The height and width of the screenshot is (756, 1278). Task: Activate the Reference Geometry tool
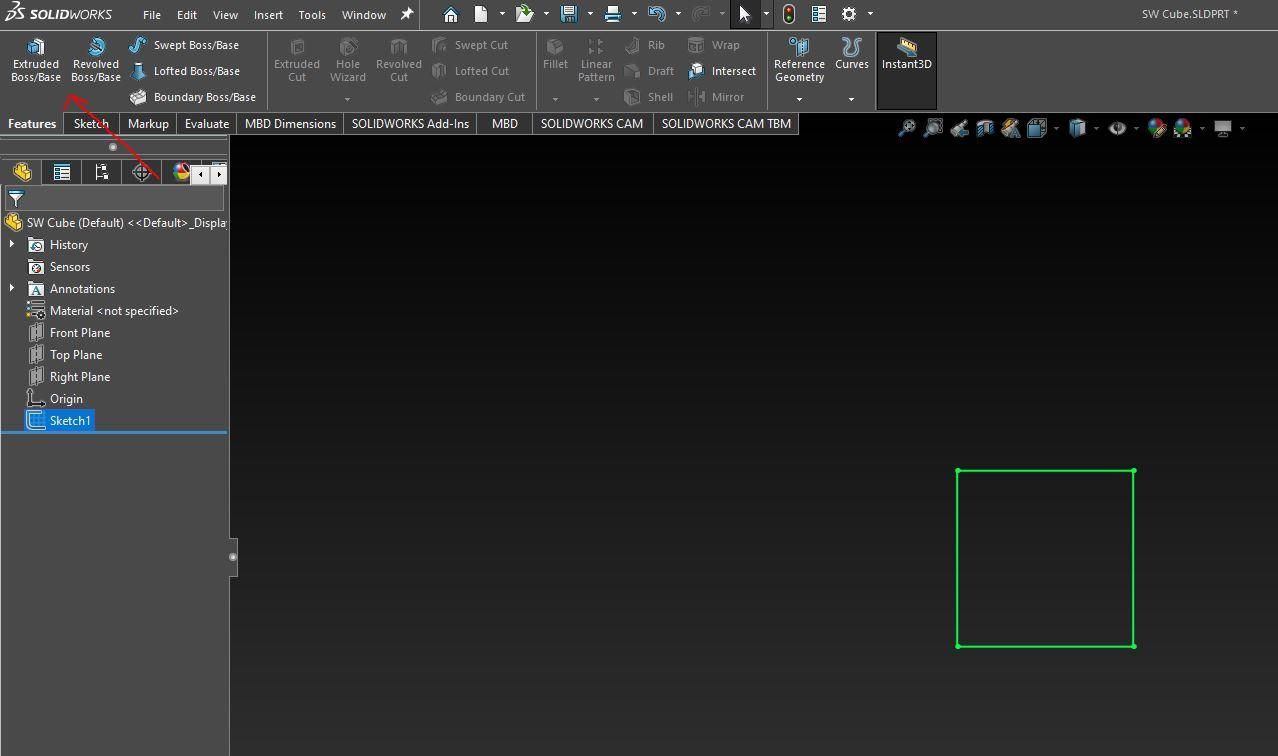click(798, 58)
